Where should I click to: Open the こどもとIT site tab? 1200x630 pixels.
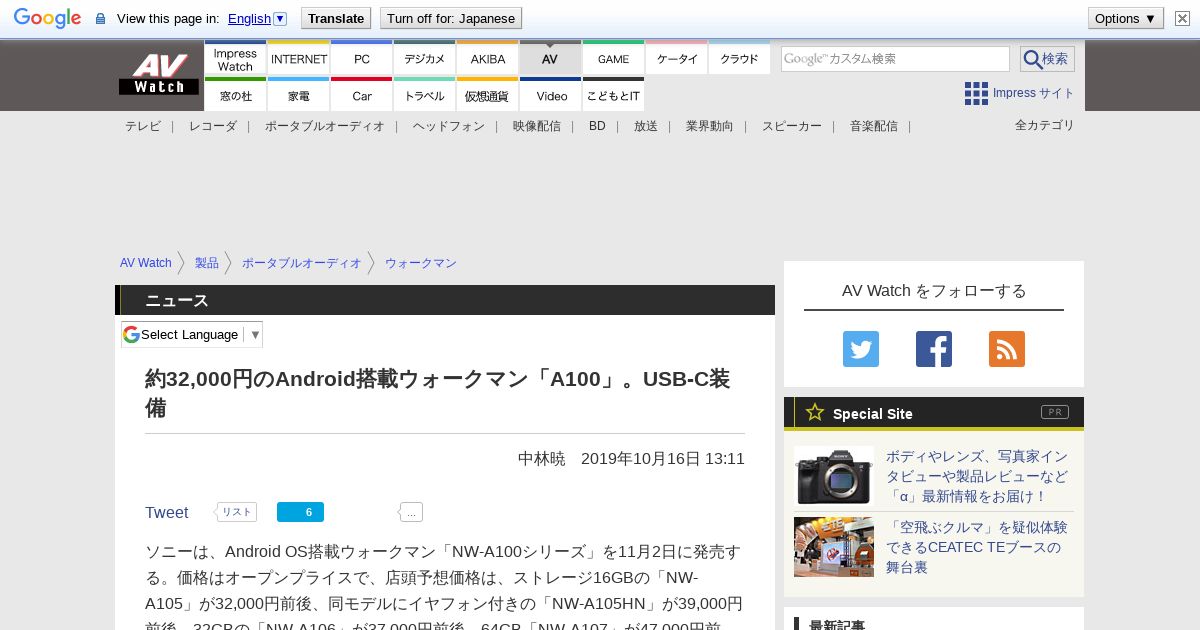pyautogui.click(x=613, y=95)
